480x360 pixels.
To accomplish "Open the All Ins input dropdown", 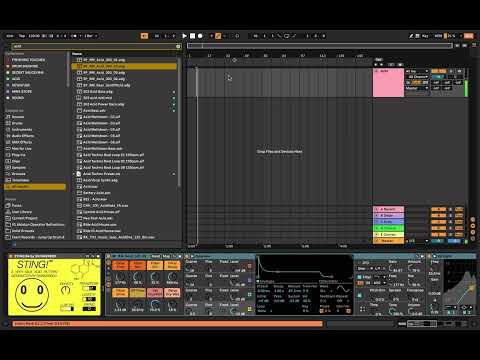I will pos(417,71).
